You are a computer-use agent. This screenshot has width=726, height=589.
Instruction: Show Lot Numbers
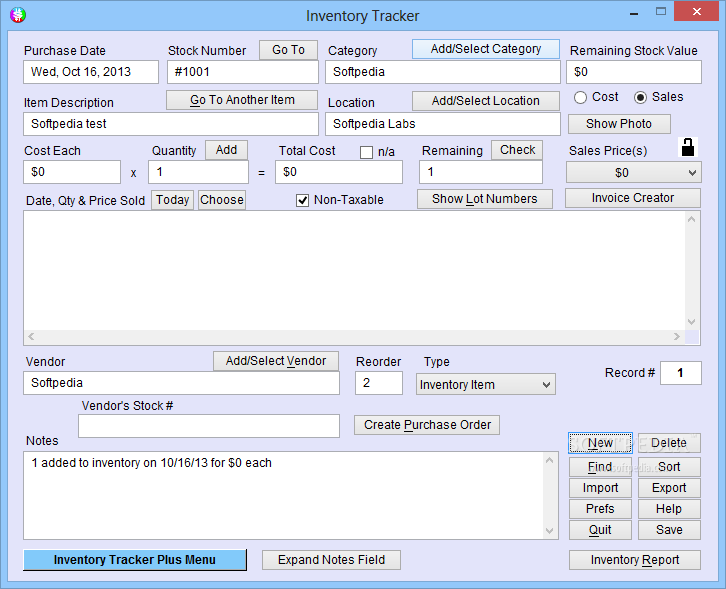485,199
